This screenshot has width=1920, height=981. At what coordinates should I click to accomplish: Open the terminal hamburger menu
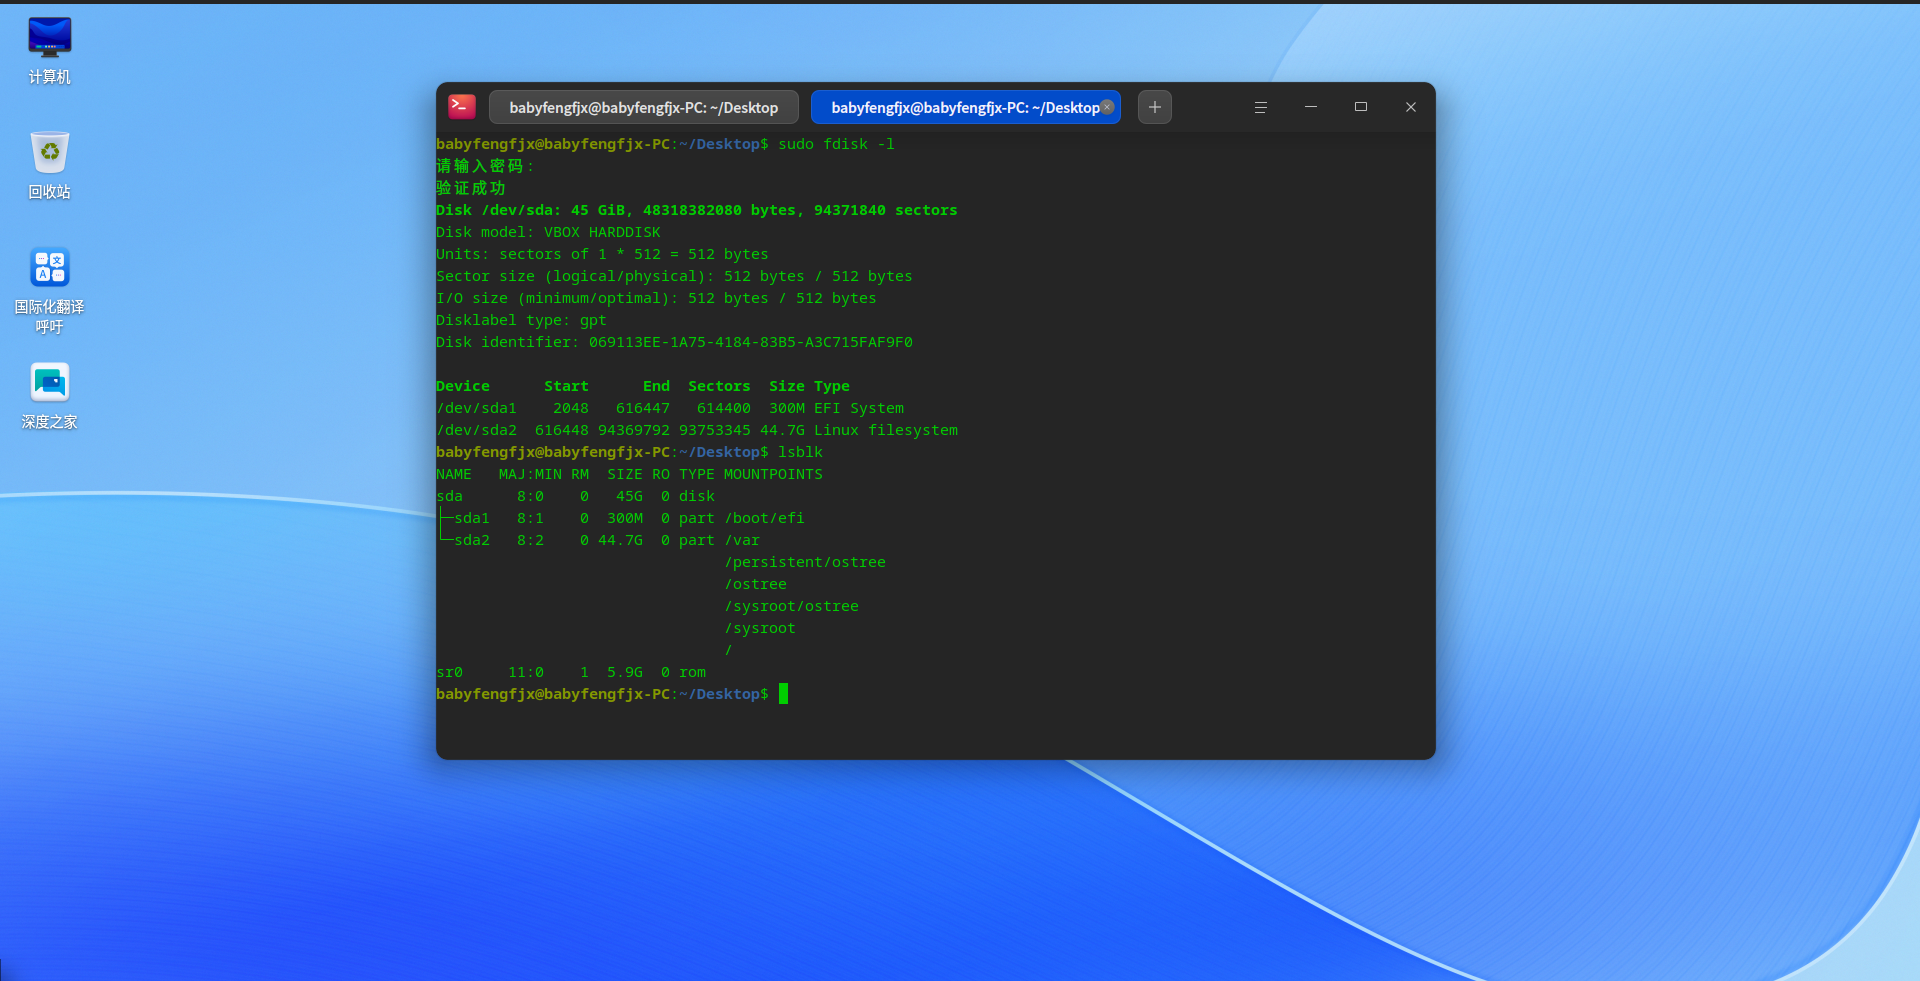click(x=1261, y=107)
